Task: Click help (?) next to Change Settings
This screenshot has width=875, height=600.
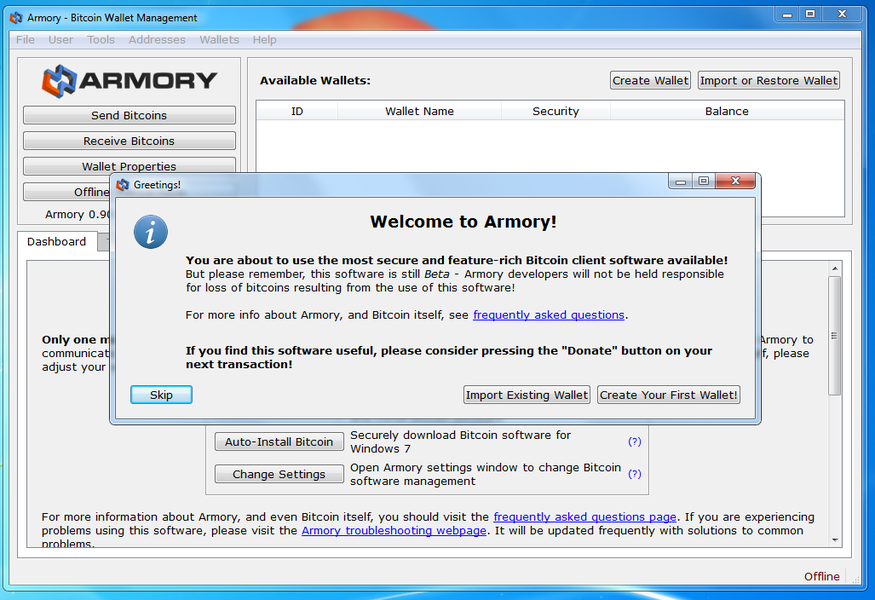Action: [x=634, y=474]
